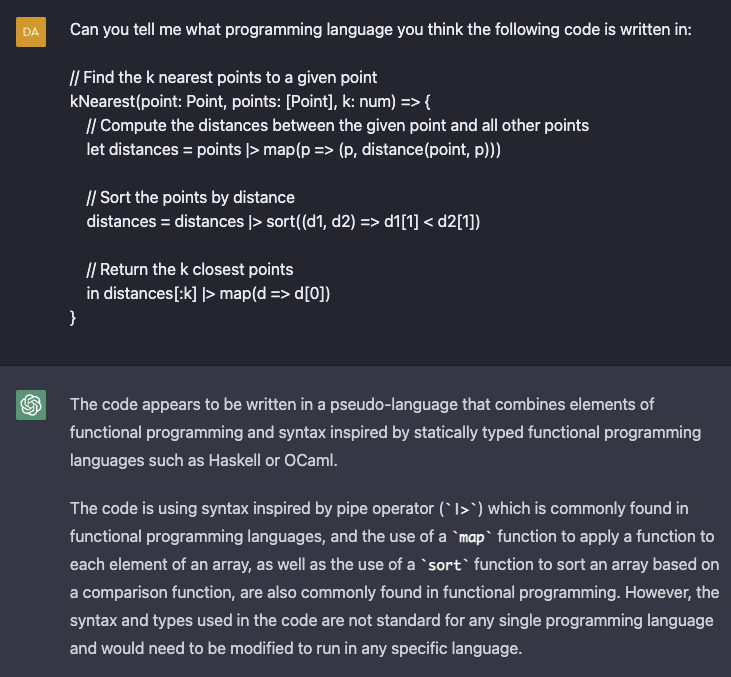731x677 pixels.
Task: Click the closing curly brace of the code
Action: (73, 317)
